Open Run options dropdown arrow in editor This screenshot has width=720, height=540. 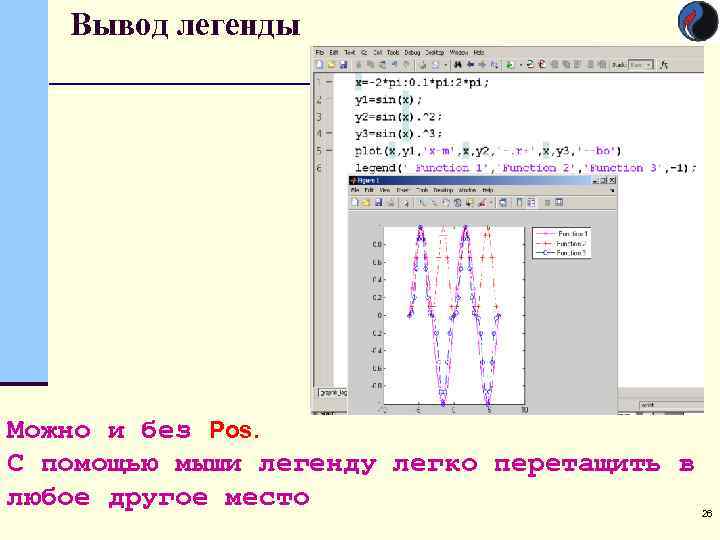tap(521, 65)
